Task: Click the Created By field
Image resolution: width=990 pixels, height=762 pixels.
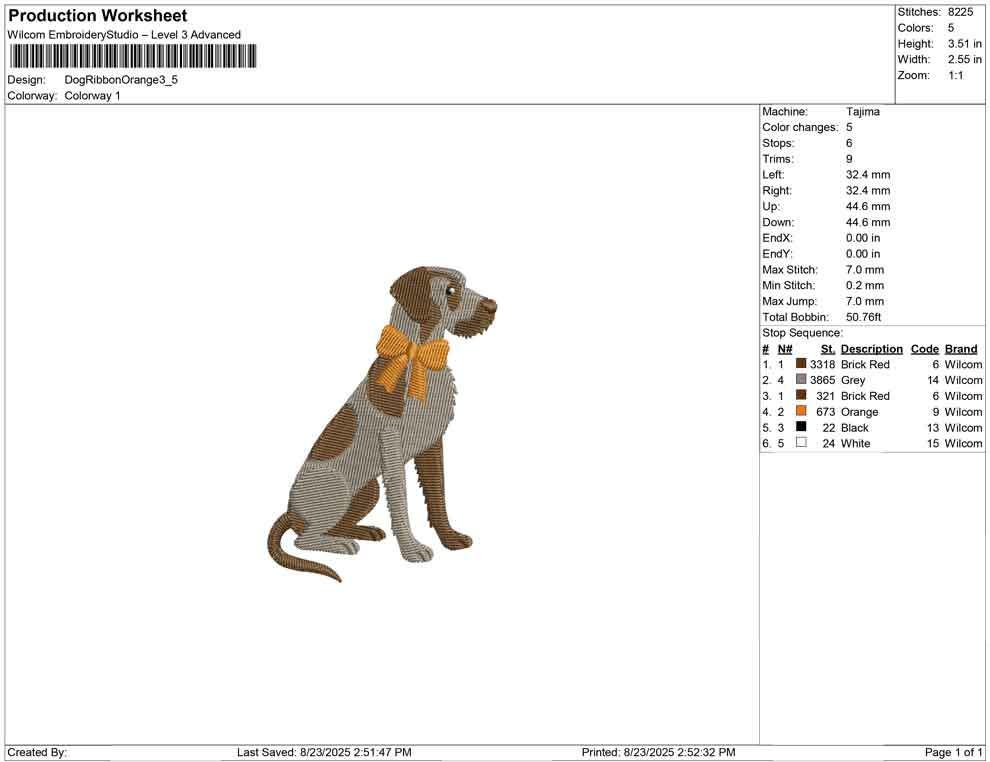Action: coord(37,752)
